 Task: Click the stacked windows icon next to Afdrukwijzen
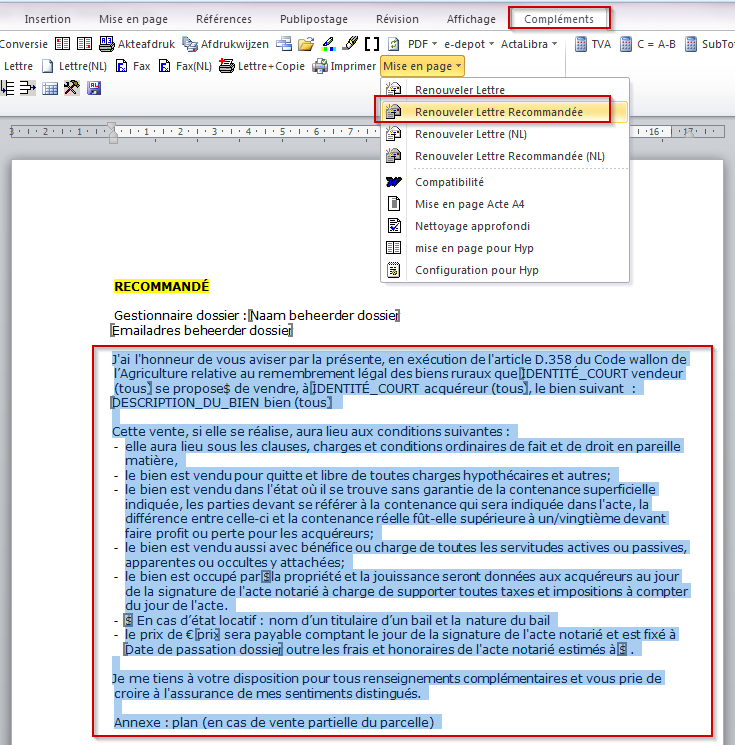click(x=284, y=44)
